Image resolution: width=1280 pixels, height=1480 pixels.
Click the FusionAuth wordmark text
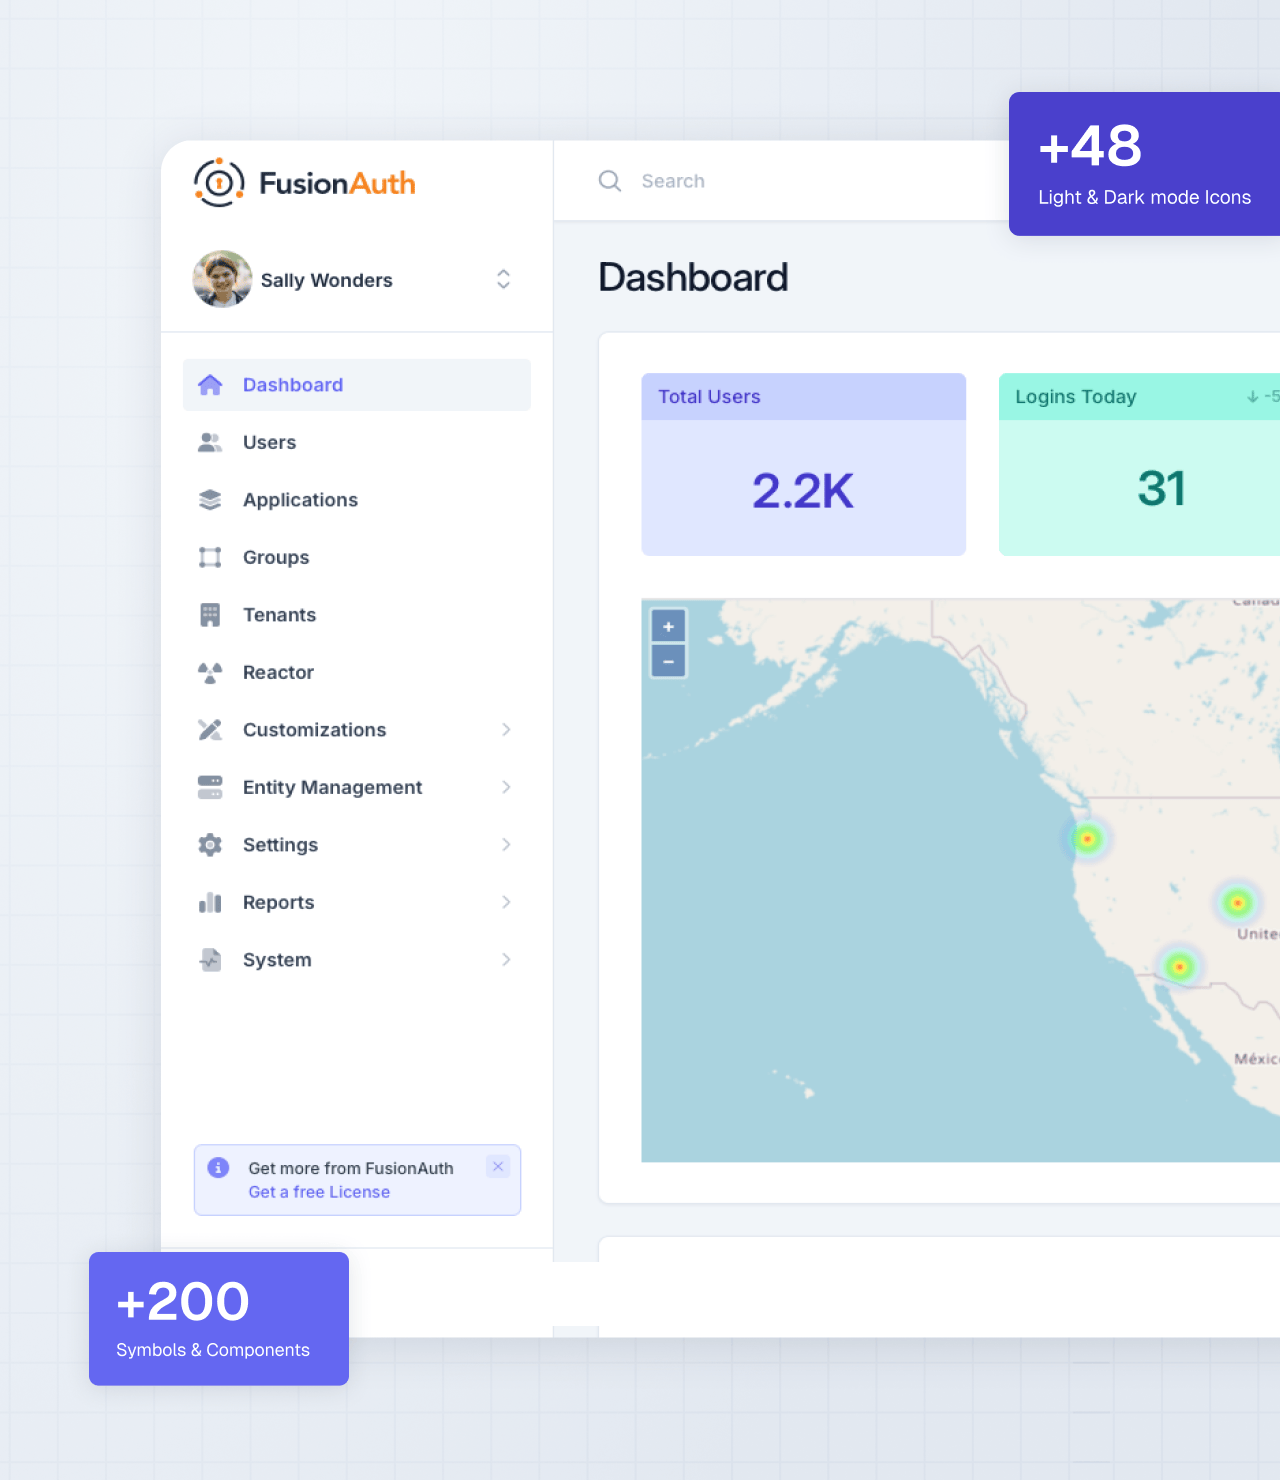pos(337,183)
